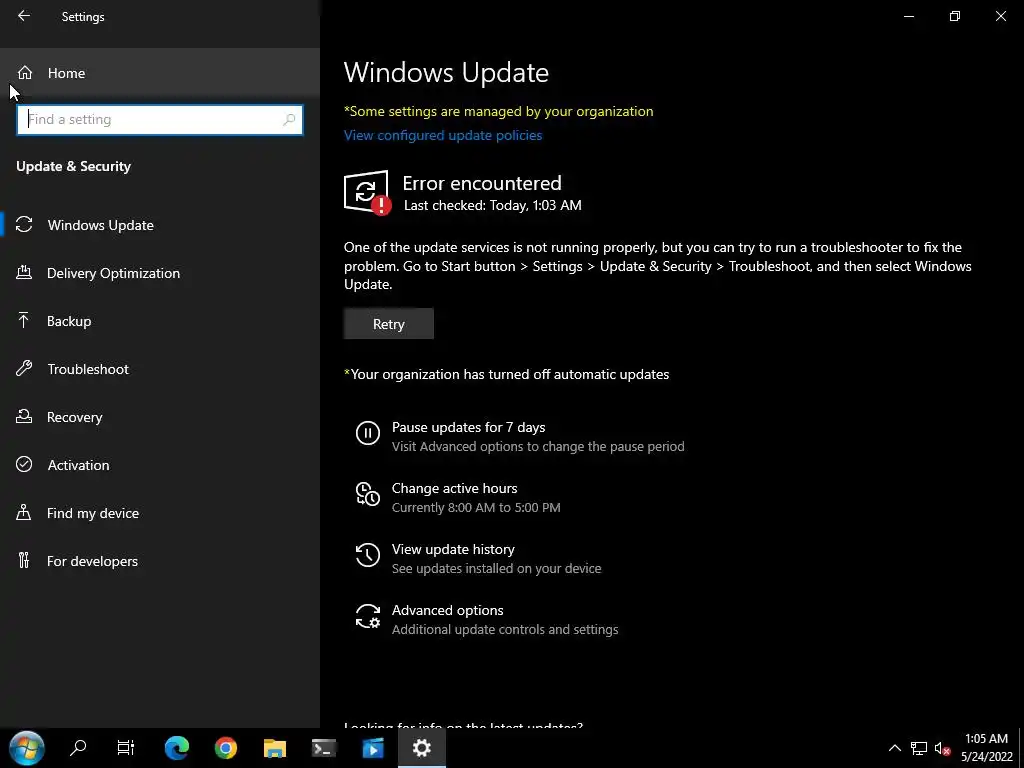Viewport: 1024px width, 768px height.
Task: Open Find my device settings
Action: [x=160, y=513]
